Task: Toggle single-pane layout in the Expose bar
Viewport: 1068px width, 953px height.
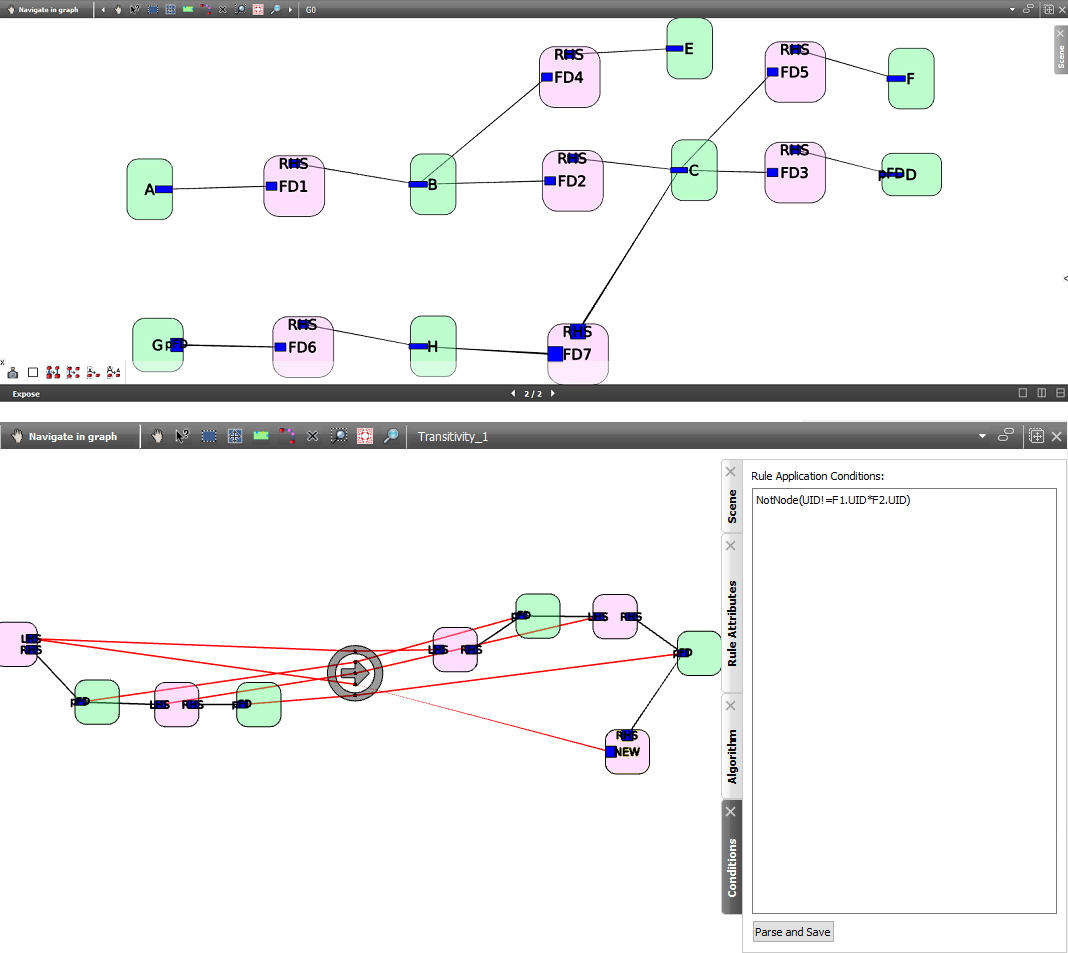Action: click(1022, 393)
